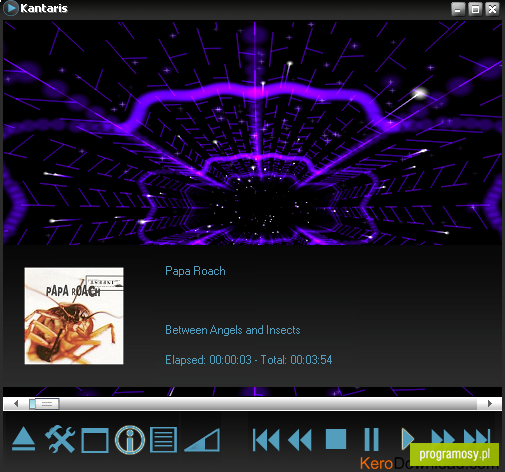
Task: Skip to previous track
Action: coord(266,440)
